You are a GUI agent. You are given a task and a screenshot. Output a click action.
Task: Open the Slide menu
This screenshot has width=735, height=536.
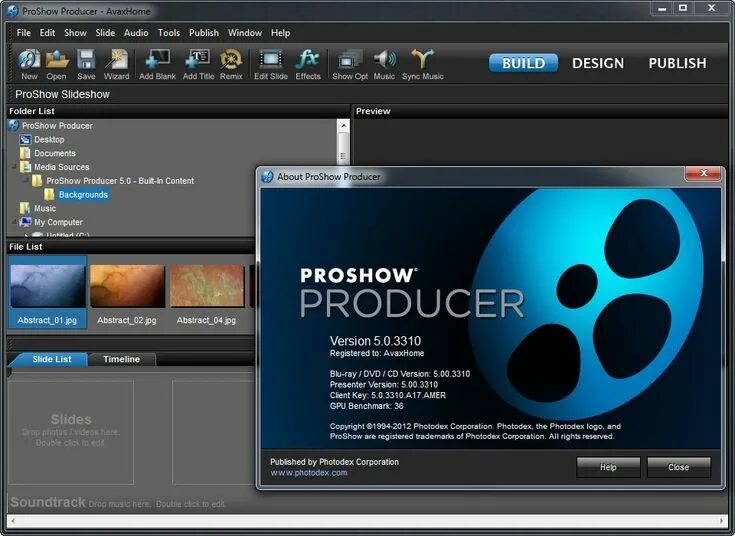coord(105,33)
